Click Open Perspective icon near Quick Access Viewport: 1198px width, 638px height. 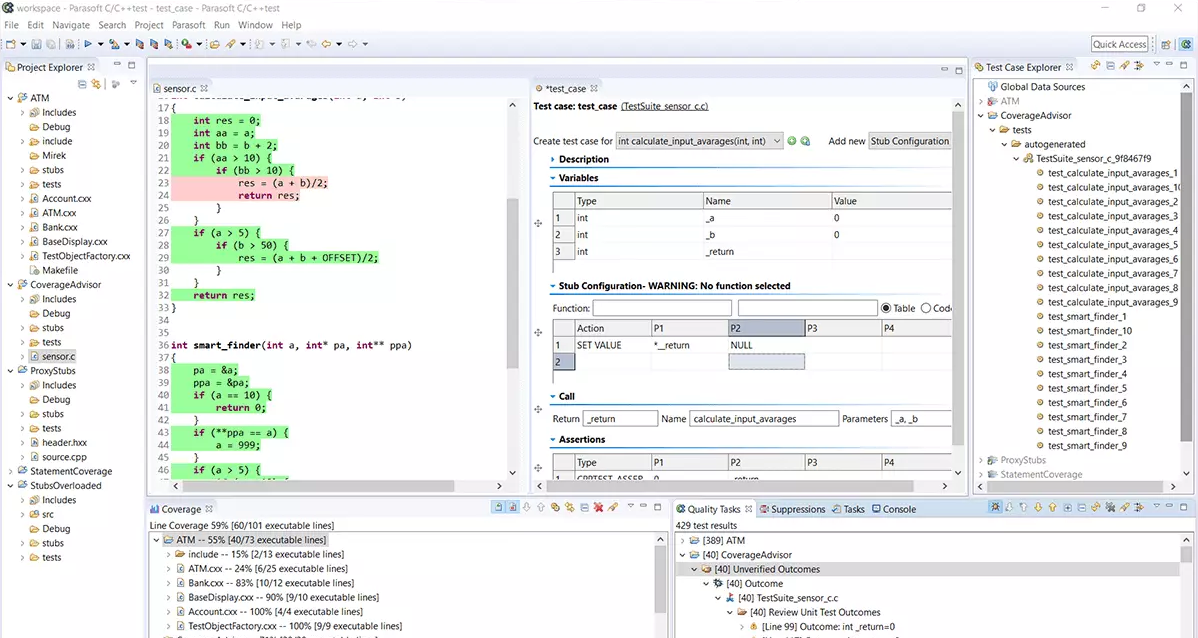click(x=1166, y=44)
